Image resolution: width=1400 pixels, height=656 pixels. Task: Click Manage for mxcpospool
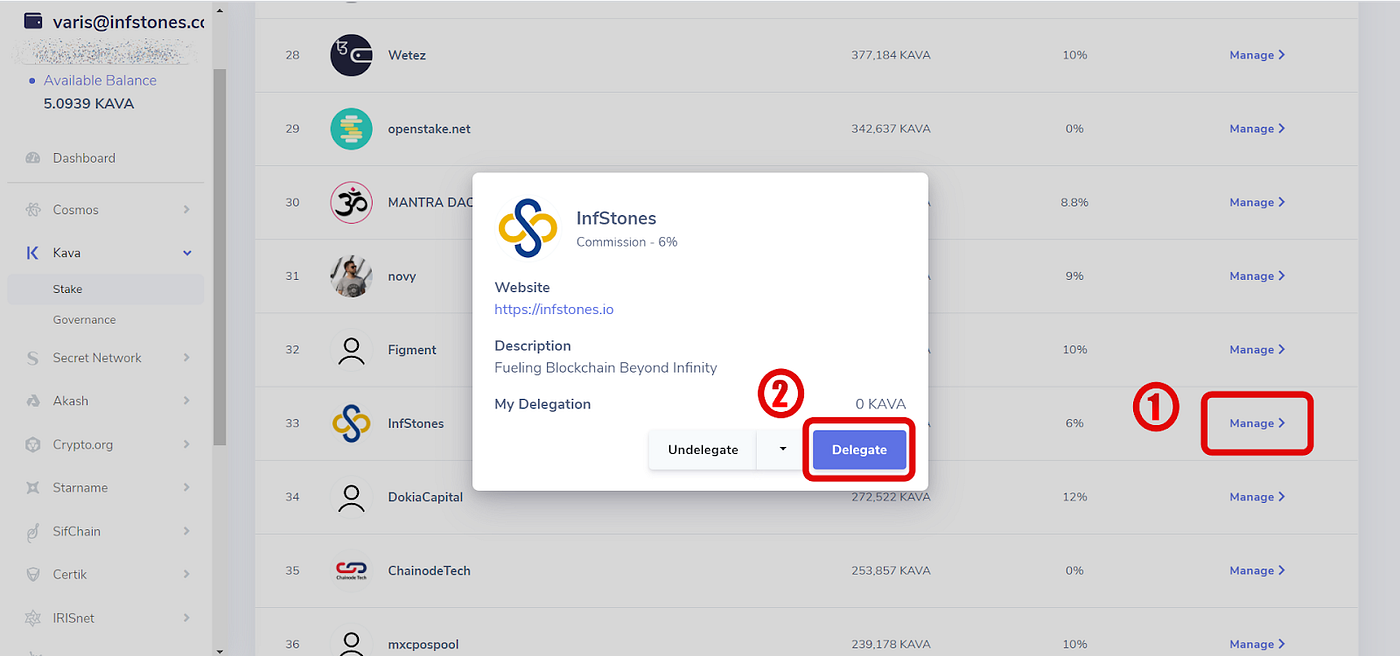tap(1257, 644)
